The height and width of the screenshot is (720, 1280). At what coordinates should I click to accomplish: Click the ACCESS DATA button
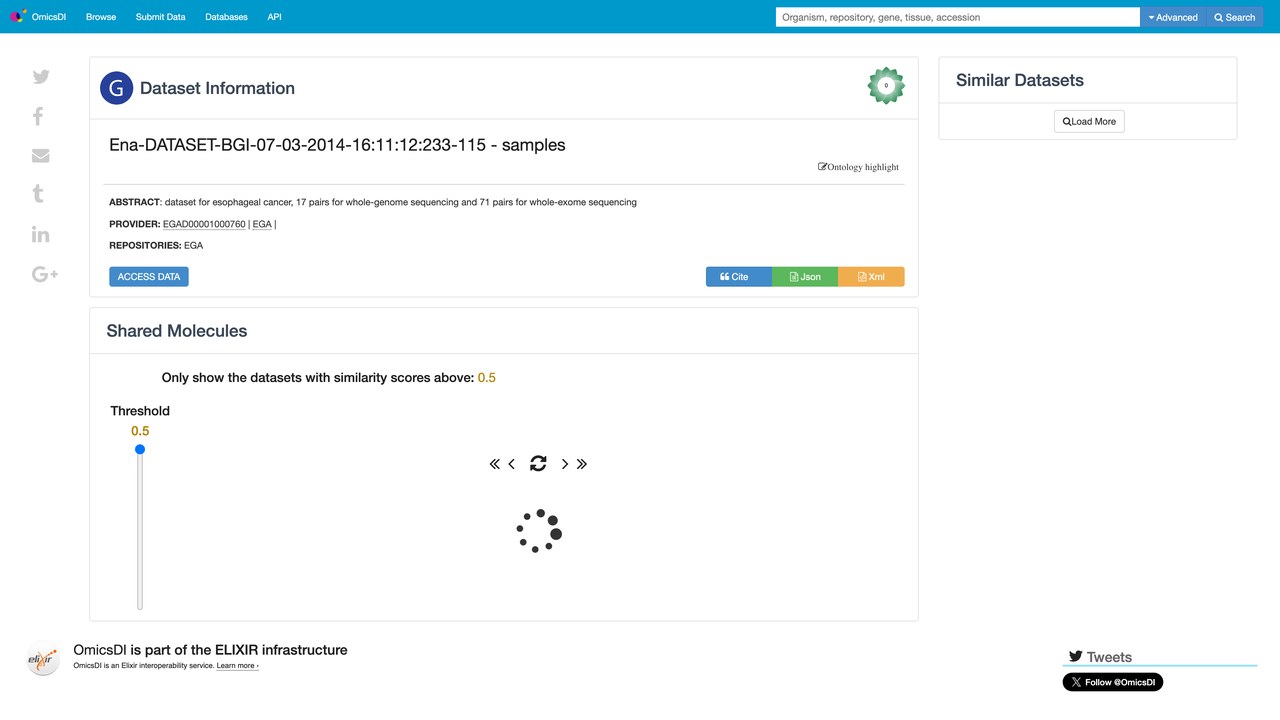149,277
